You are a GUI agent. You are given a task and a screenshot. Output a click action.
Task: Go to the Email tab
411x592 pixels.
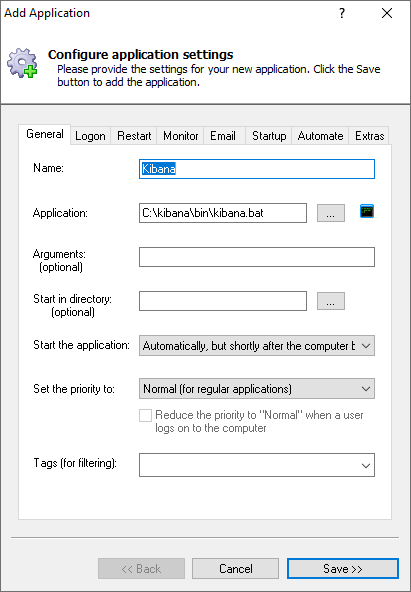[223, 136]
